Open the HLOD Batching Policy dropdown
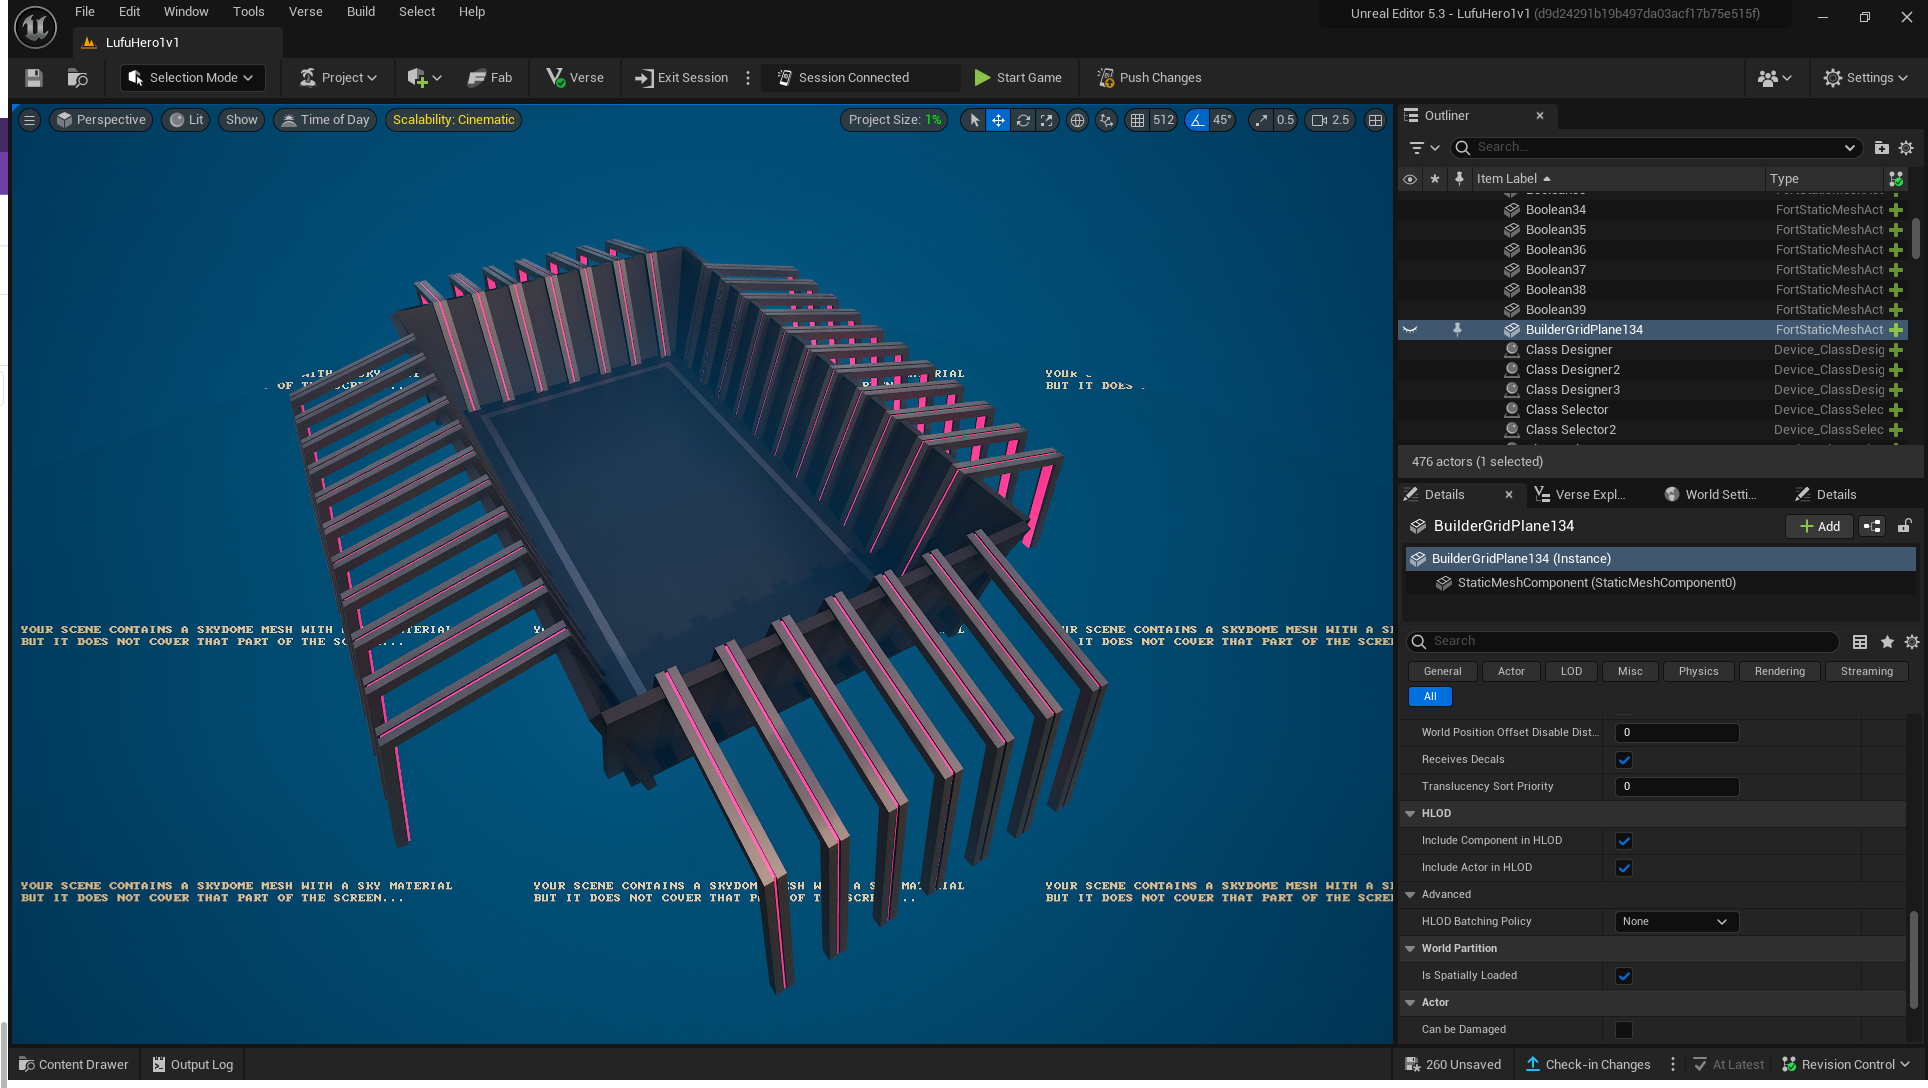This screenshot has width=1928, height=1088. point(1675,921)
